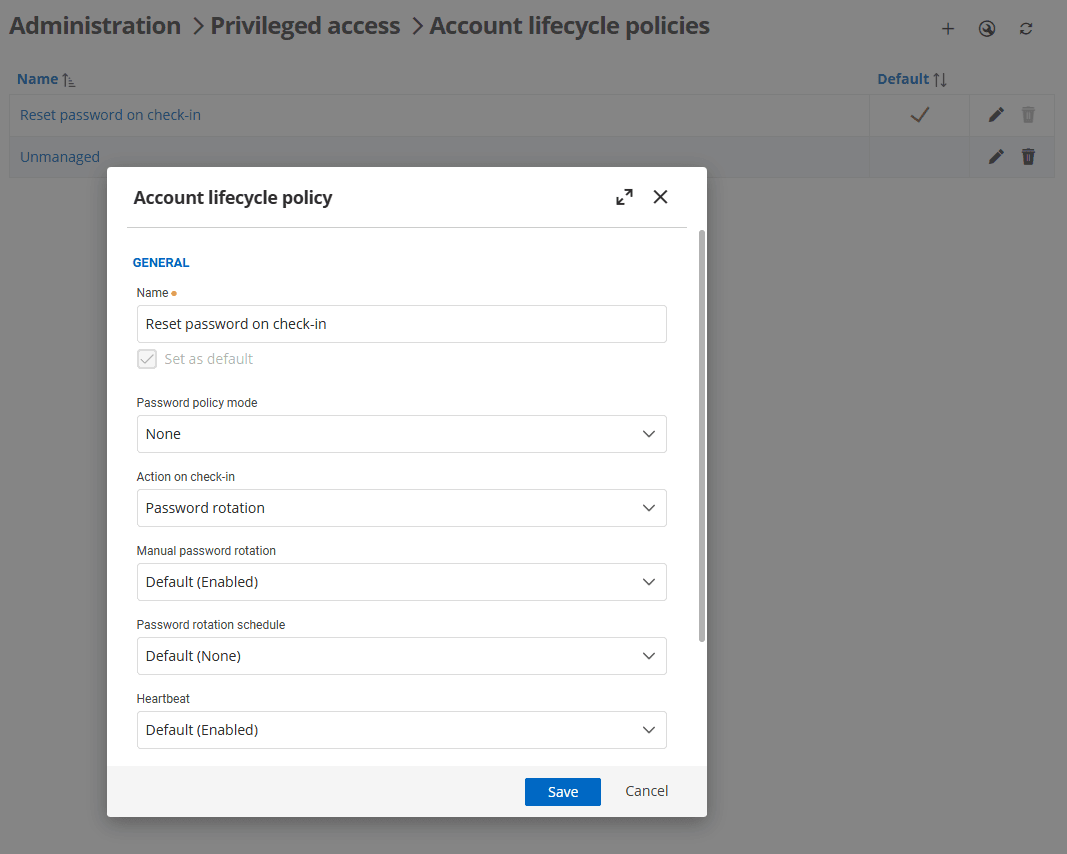Save the account lifecycle policy

(x=562, y=791)
